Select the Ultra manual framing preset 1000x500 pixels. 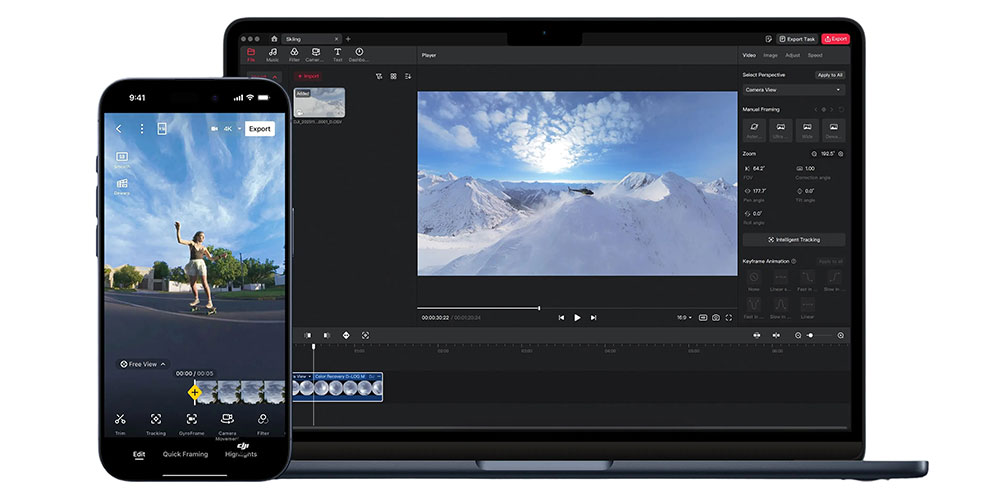coord(781,129)
